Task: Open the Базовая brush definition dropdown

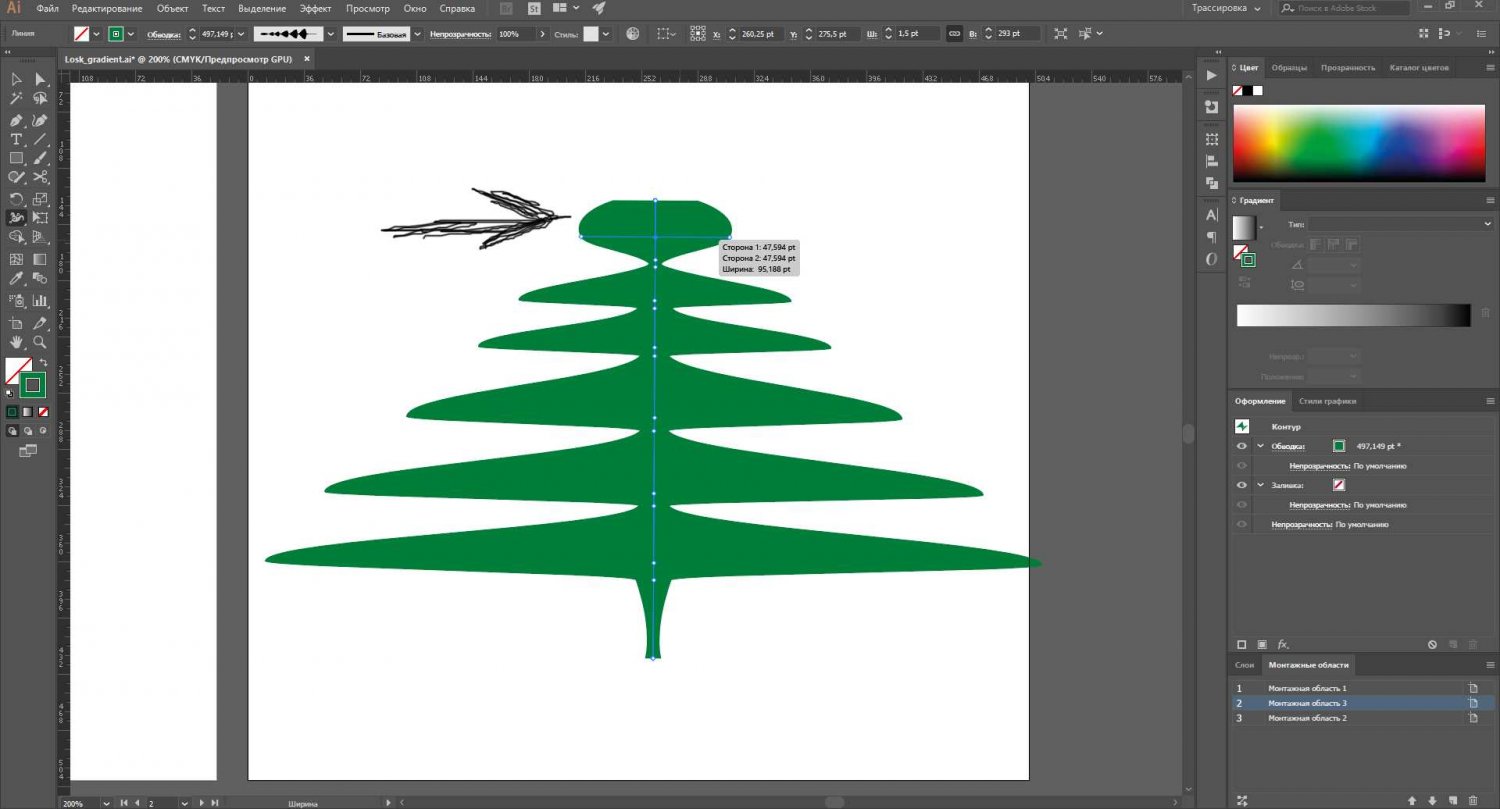Action: (417, 34)
